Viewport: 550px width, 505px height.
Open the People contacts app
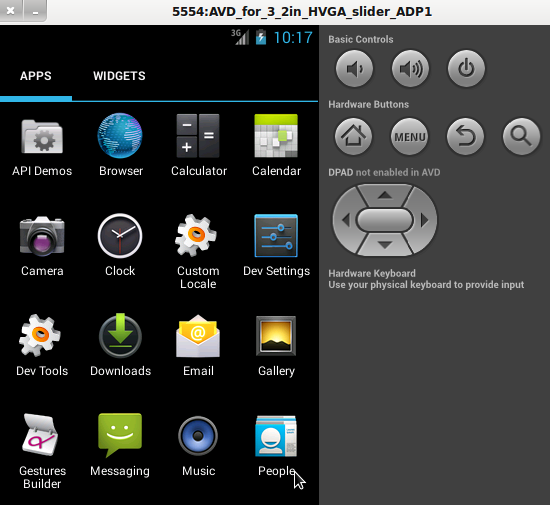pos(276,445)
